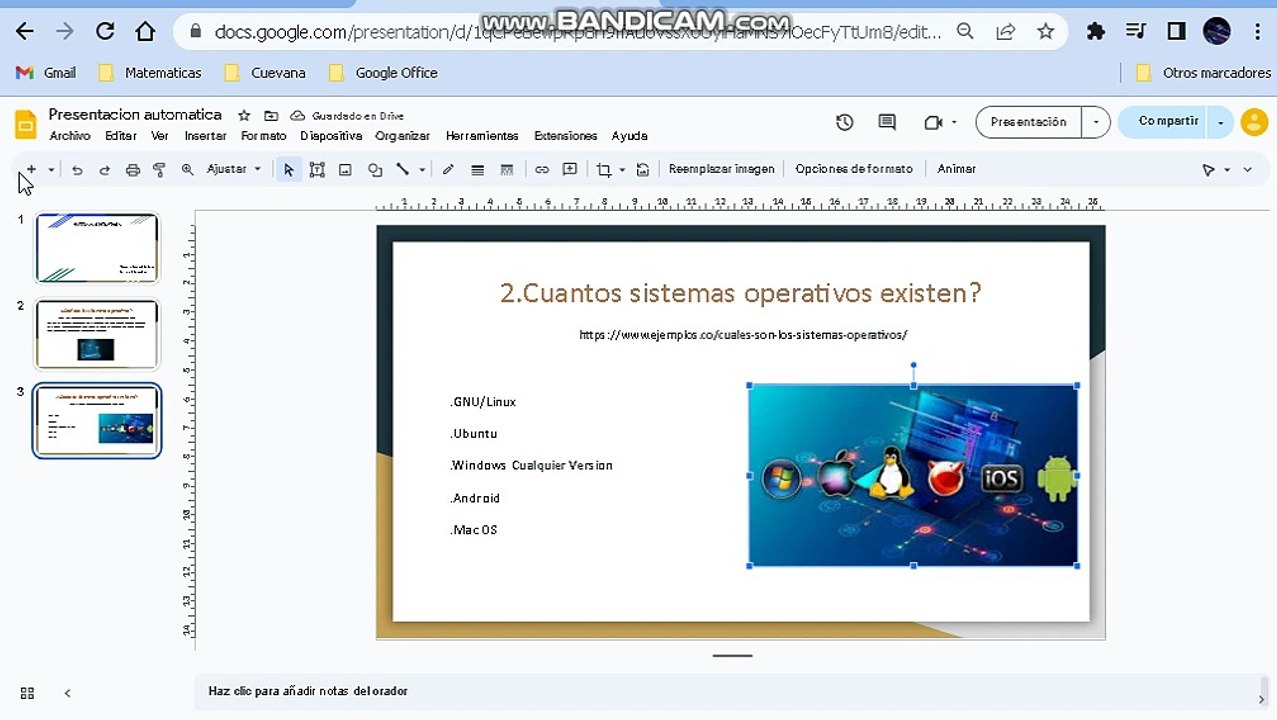Select the cursor arrow tool
The height and width of the screenshot is (720, 1277).
coord(289,170)
